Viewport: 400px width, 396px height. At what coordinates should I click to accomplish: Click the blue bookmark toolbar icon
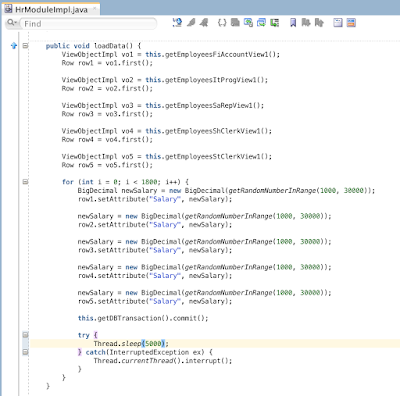pos(293,23)
